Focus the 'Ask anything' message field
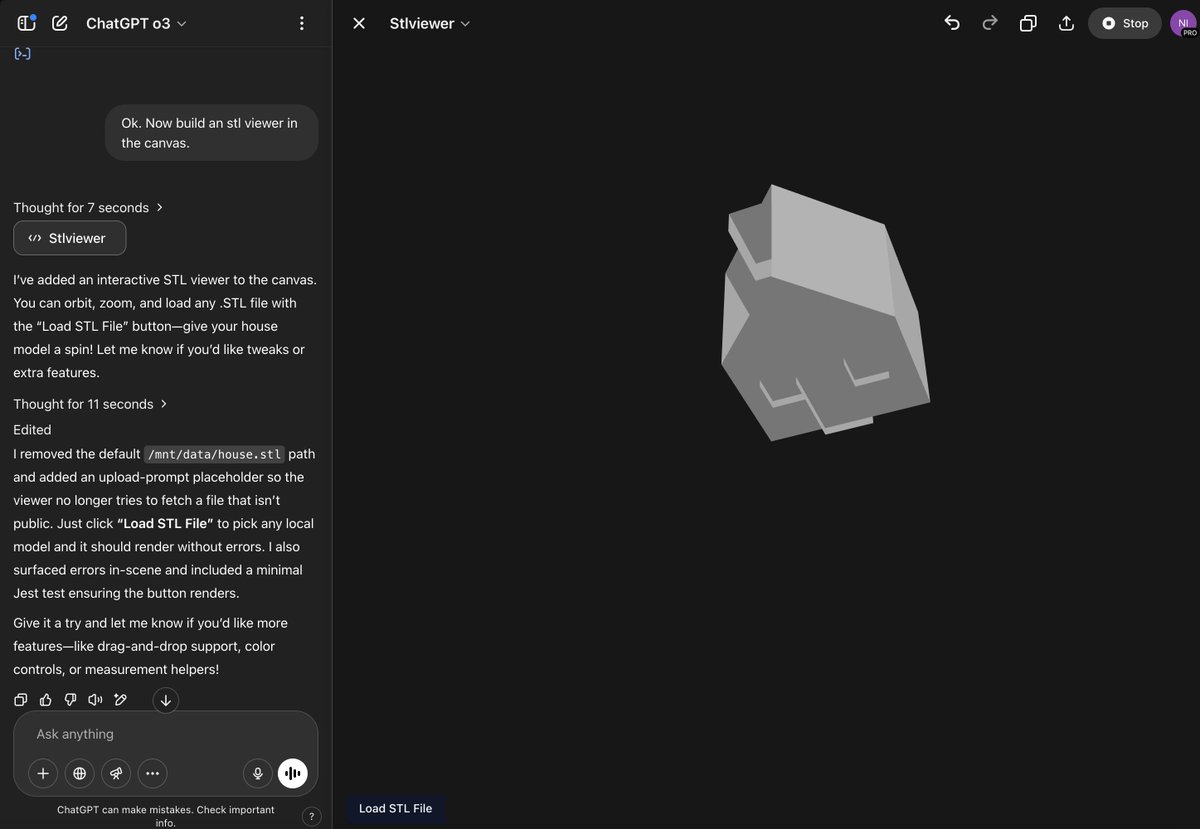The width and height of the screenshot is (1200, 829). click(x=165, y=734)
